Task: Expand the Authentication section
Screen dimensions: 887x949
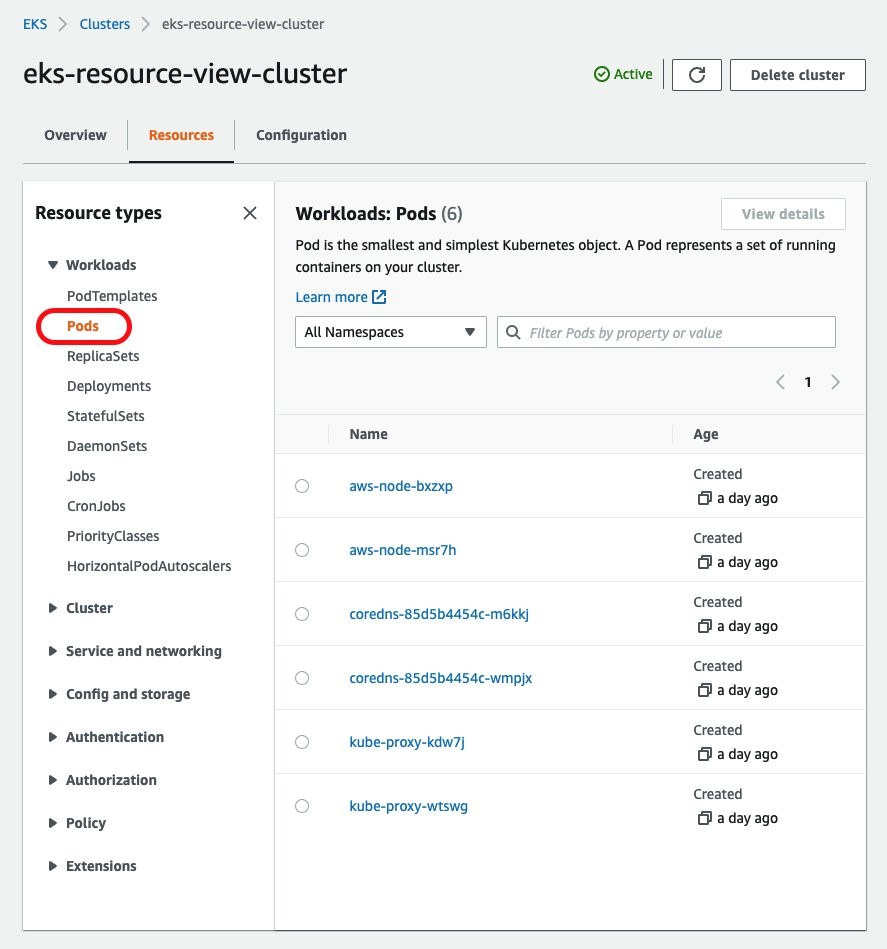Action: pyautogui.click(x=53, y=737)
